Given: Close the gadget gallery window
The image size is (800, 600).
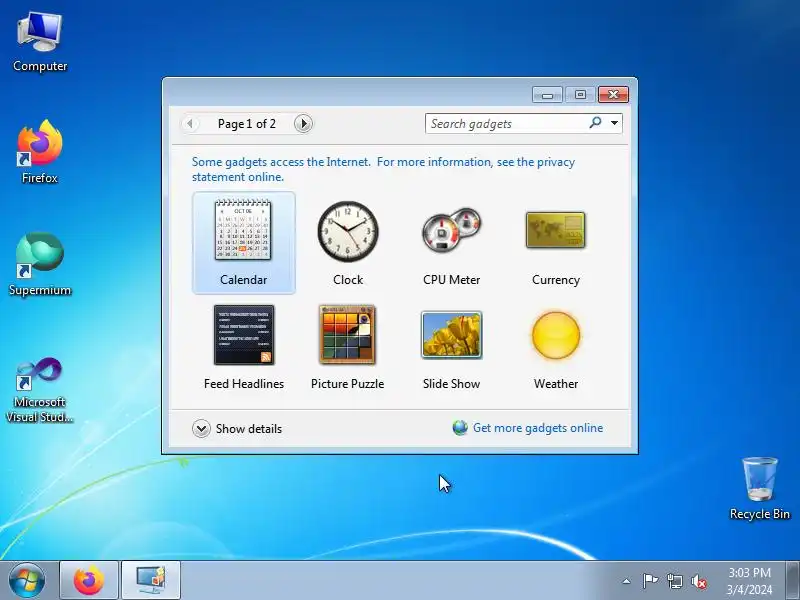Looking at the screenshot, I should tap(613, 94).
